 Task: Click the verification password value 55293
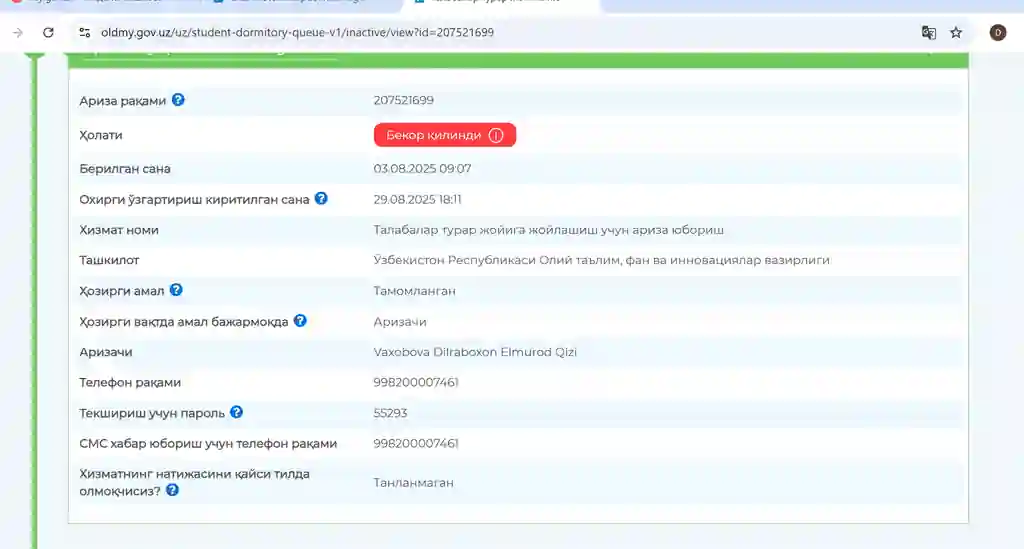click(x=390, y=413)
